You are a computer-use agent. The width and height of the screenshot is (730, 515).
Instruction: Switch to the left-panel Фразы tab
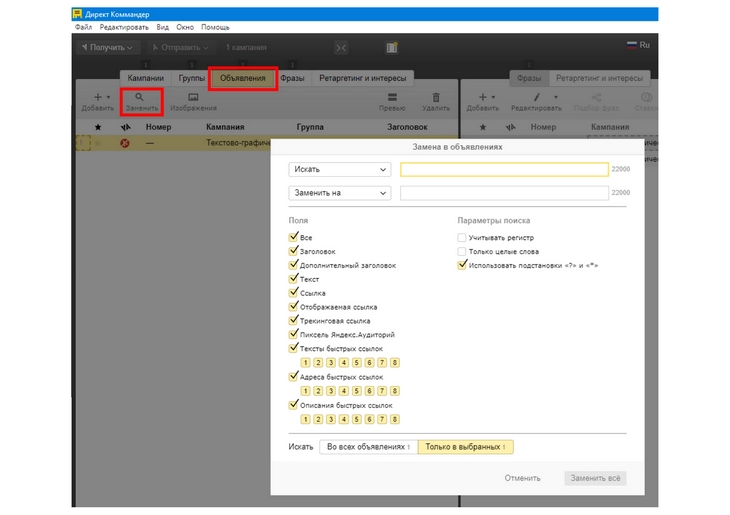pyautogui.click(x=292, y=78)
